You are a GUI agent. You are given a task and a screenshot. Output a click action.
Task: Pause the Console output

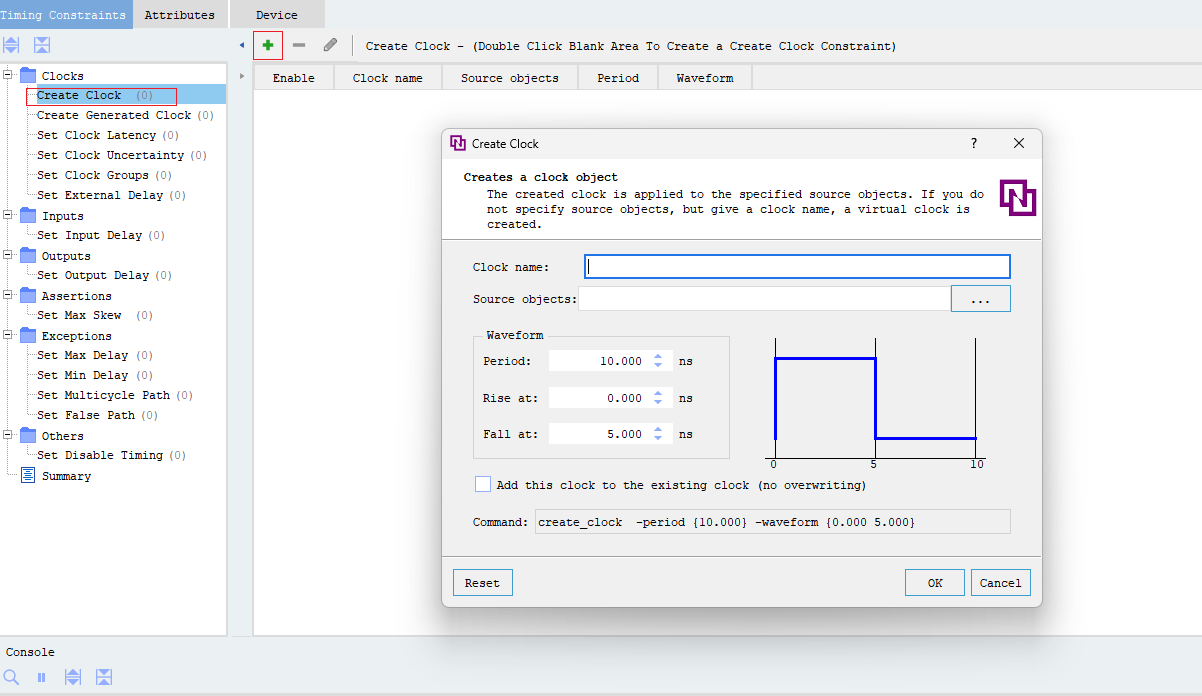point(41,677)
